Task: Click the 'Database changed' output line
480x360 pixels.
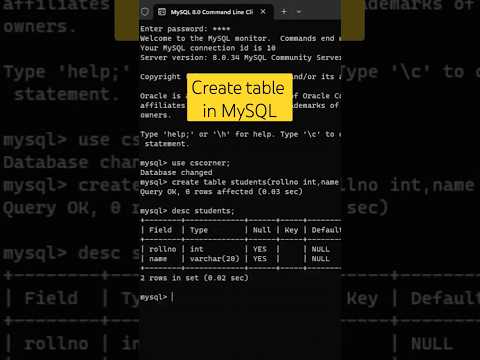Action: (176, 173)
